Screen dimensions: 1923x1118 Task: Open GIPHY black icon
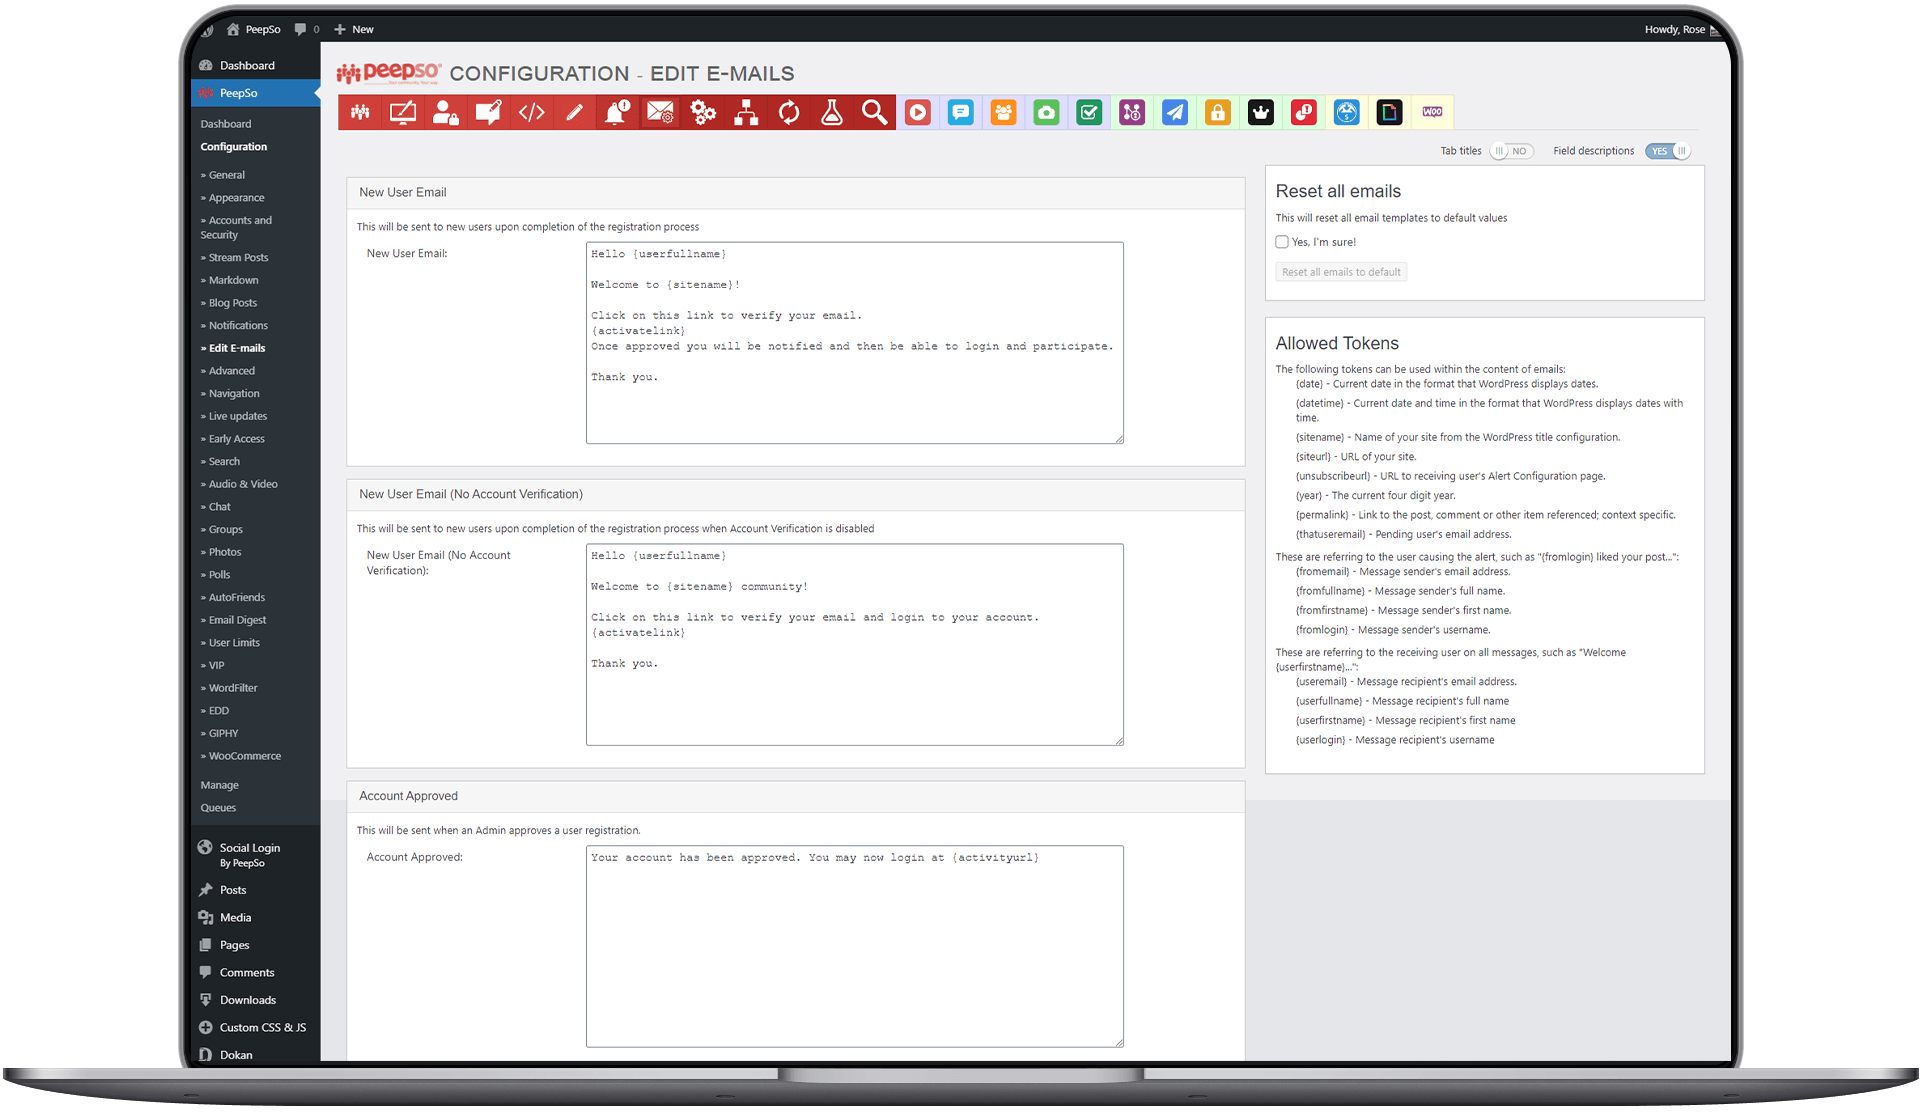[1390, 113]
